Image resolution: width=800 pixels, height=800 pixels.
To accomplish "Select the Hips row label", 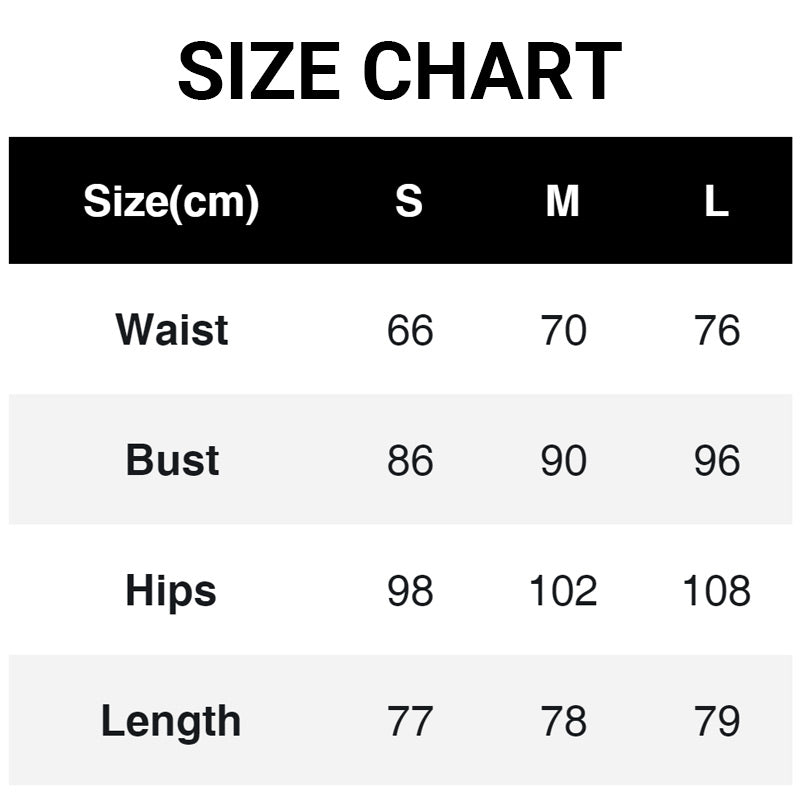I will pyautogui.click(x=171, y=590).
